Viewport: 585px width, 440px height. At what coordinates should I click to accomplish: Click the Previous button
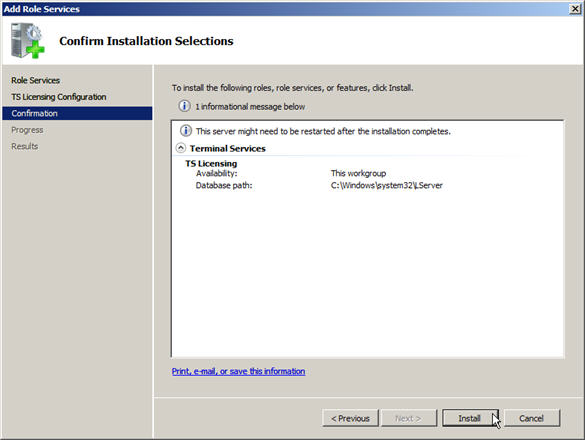pyautogui.click(x=350, y=418)
